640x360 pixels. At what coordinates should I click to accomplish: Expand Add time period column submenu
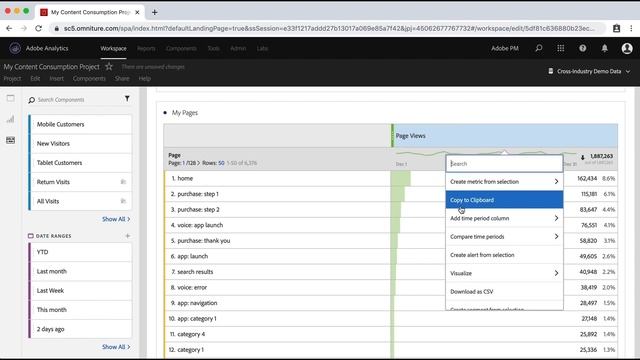click(x=556, y=218)
